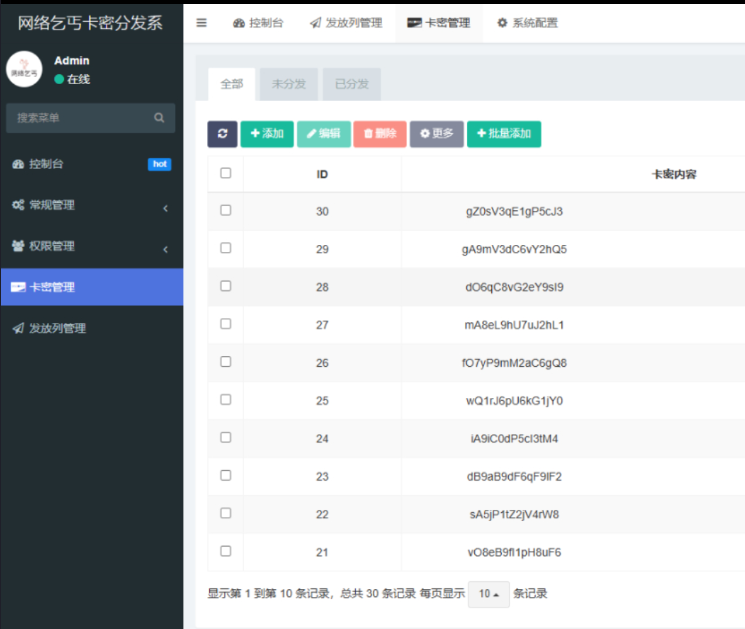745x629 pixels.
Task: Open the page size dropdown showing 10
Action: pos(489,594)
